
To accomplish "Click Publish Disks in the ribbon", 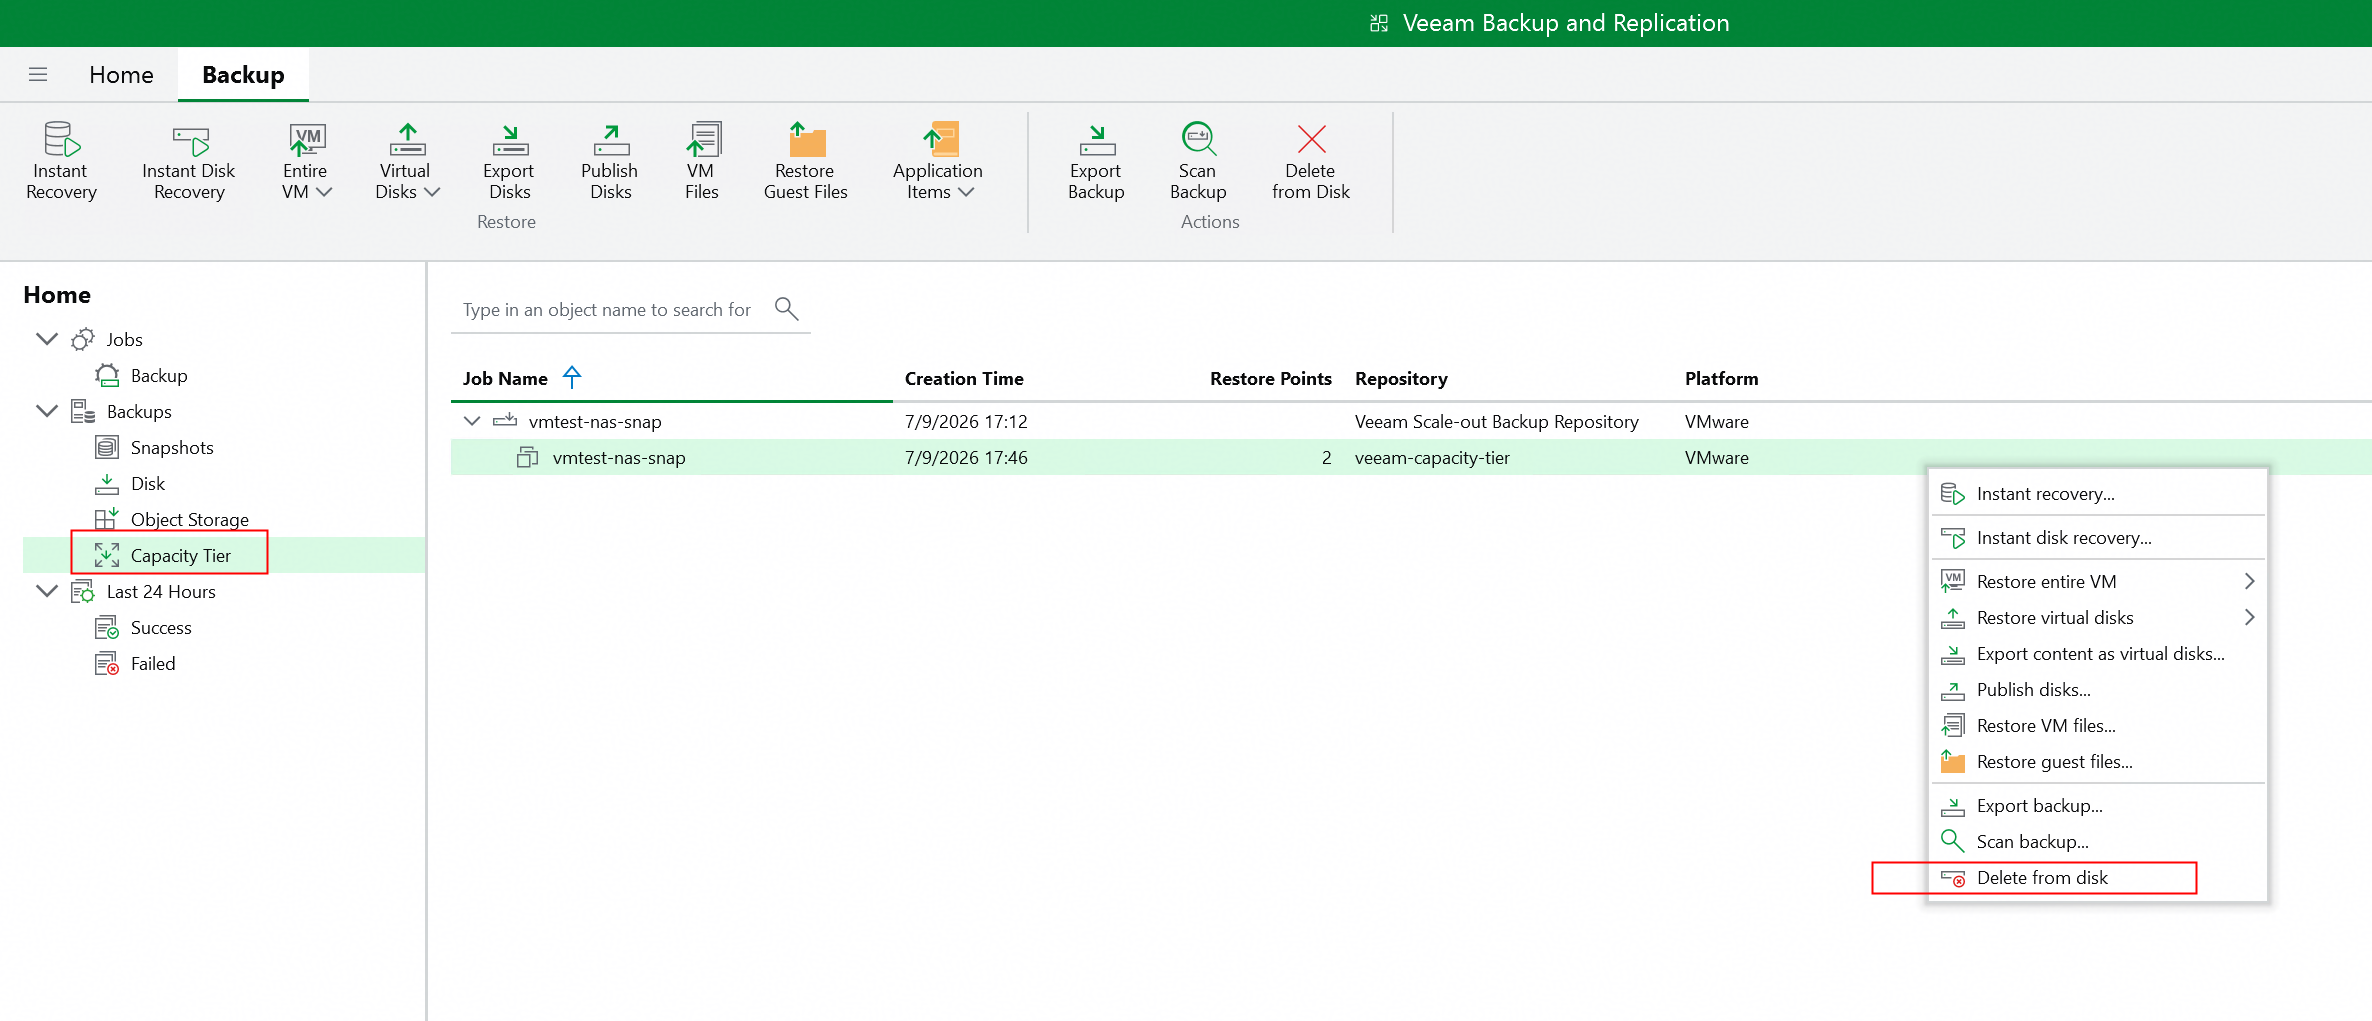I will click(x=610, y=161).
